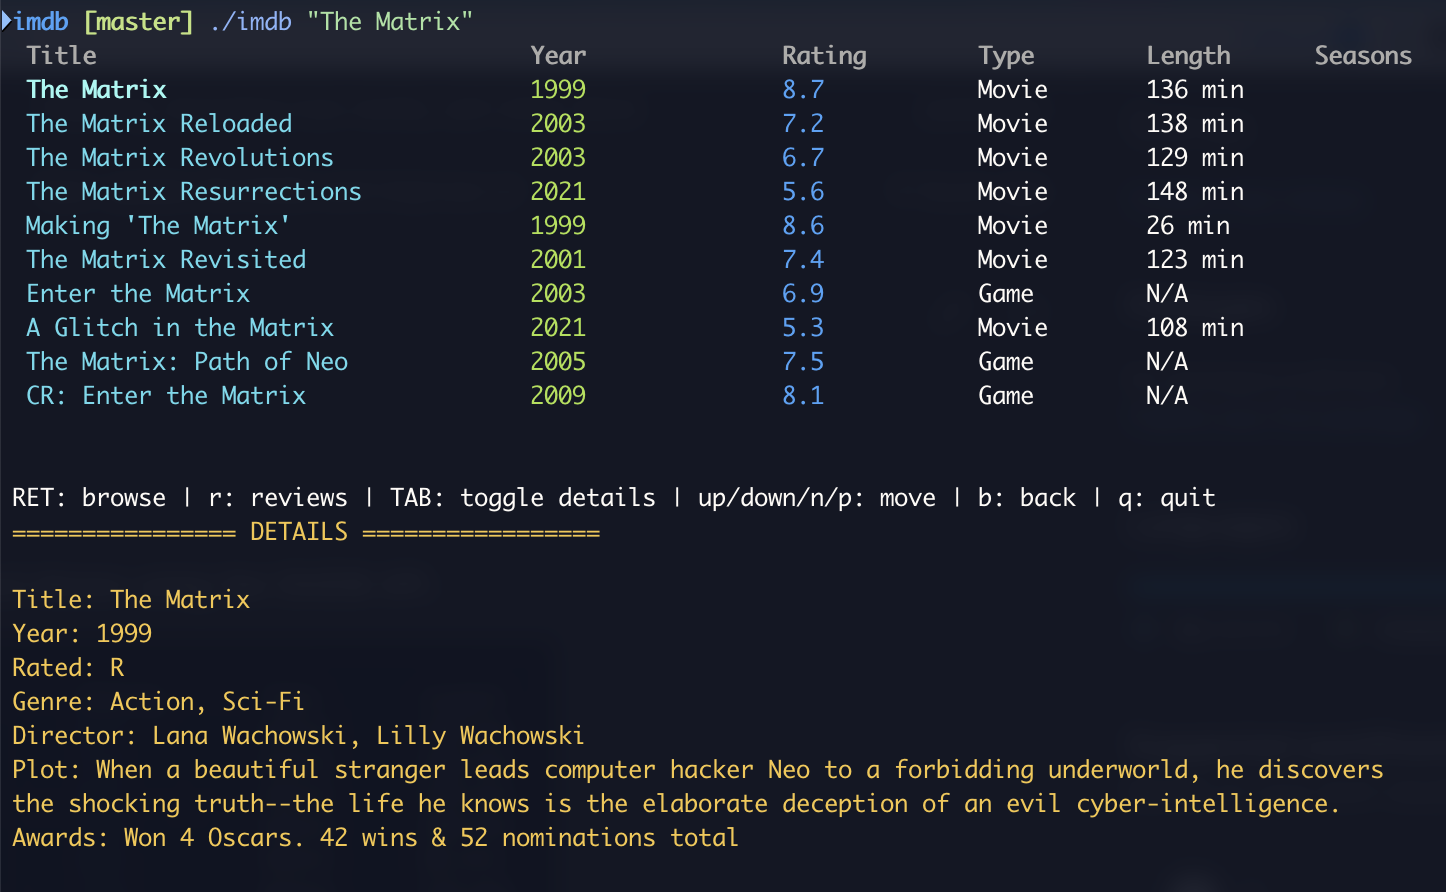Click the './imdb' command text

click(250, 21)
